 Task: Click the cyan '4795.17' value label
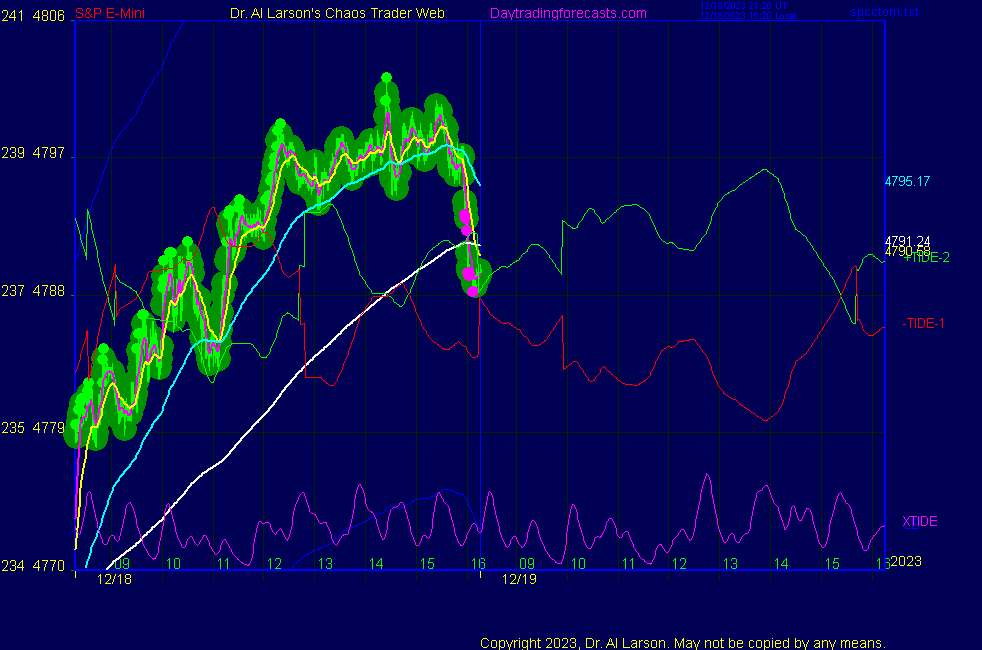907,181
